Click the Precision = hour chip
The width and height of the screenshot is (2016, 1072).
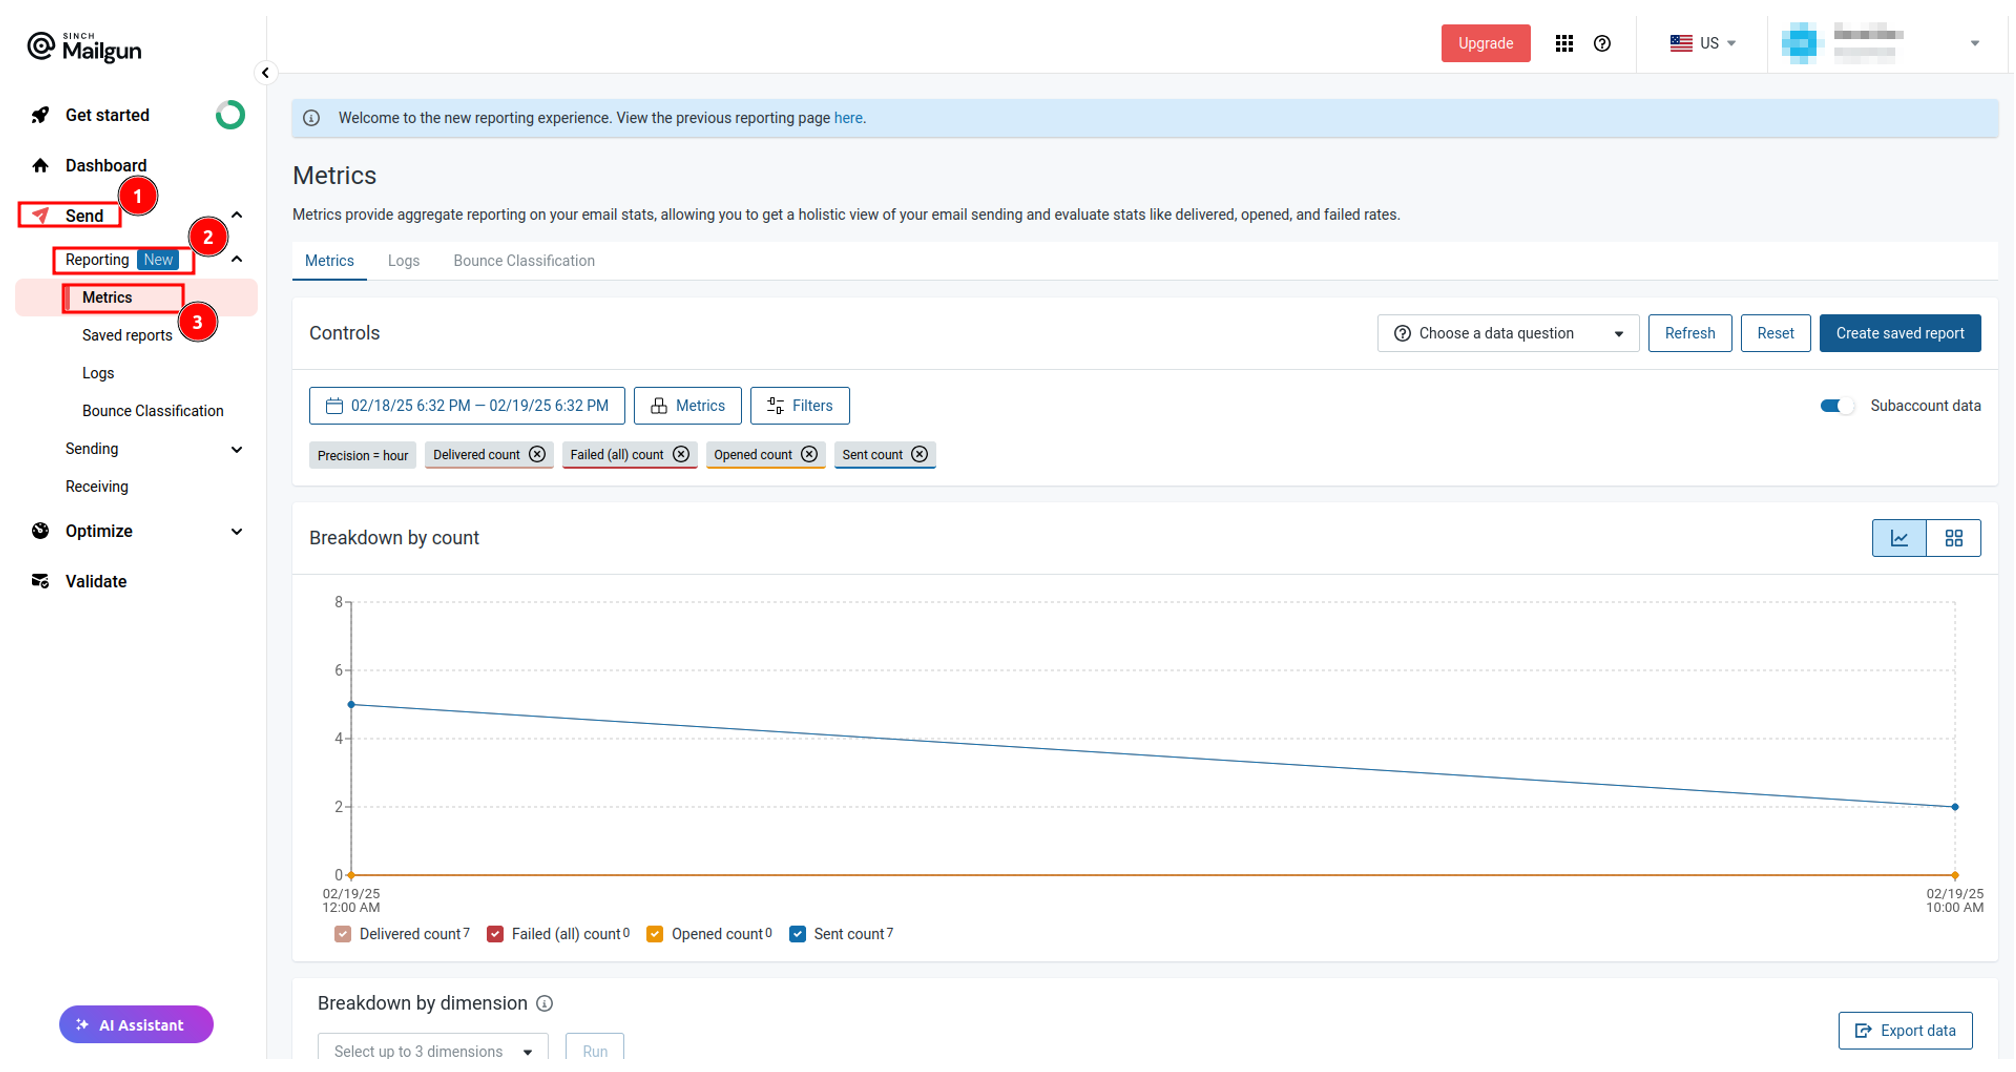tap(362, 455)
